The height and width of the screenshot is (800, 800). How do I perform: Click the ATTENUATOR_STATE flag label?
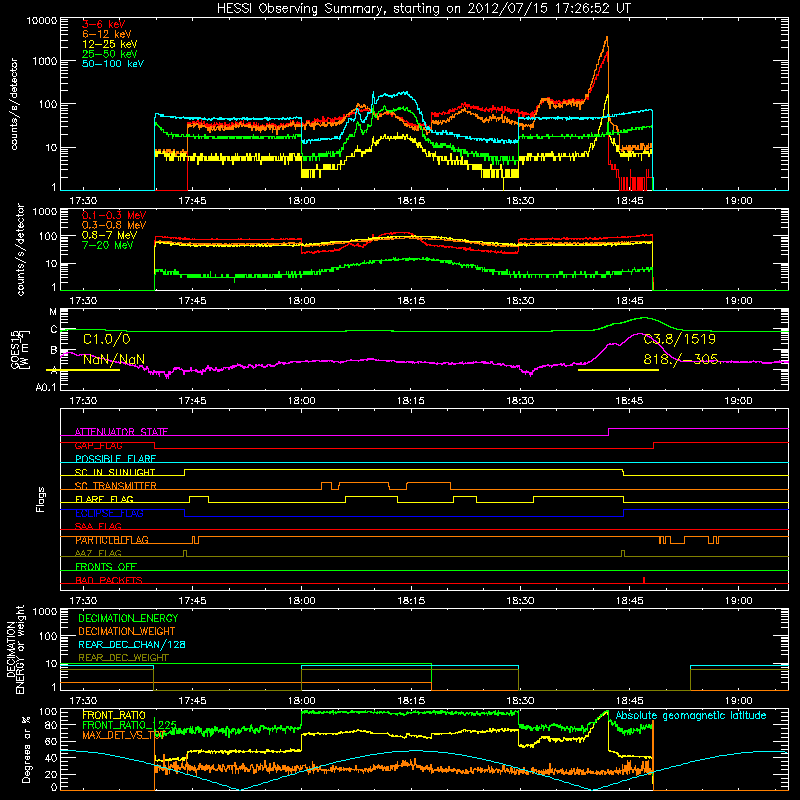pyautogui.click(x=121, y=432)
